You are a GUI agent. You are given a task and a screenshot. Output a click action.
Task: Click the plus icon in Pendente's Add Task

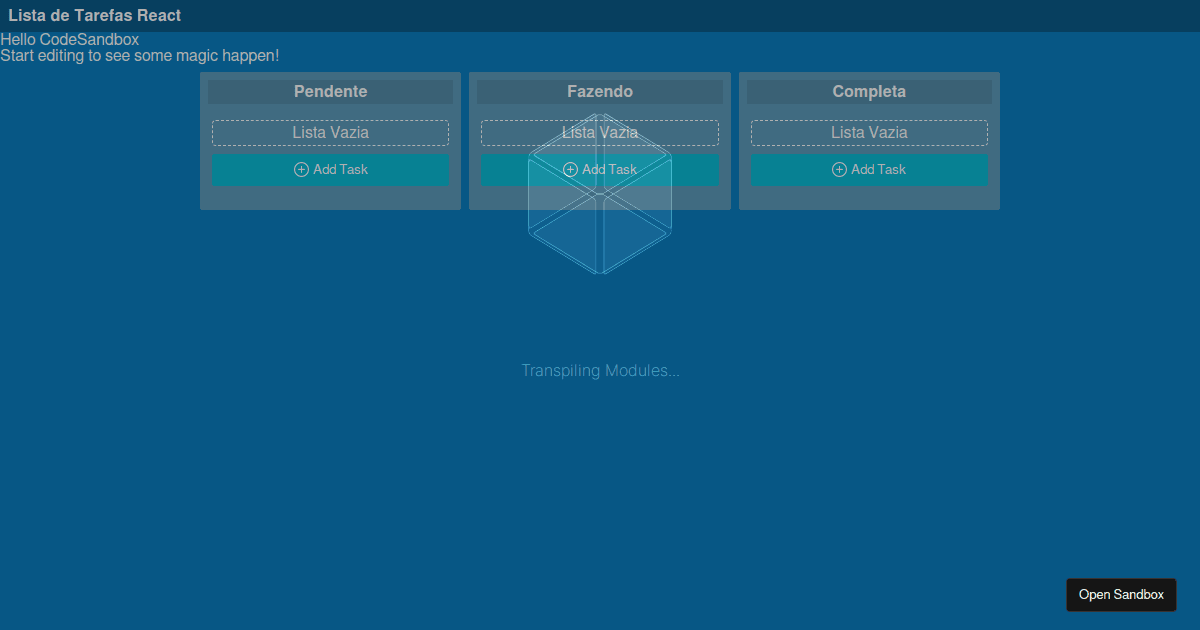[301, 169]
